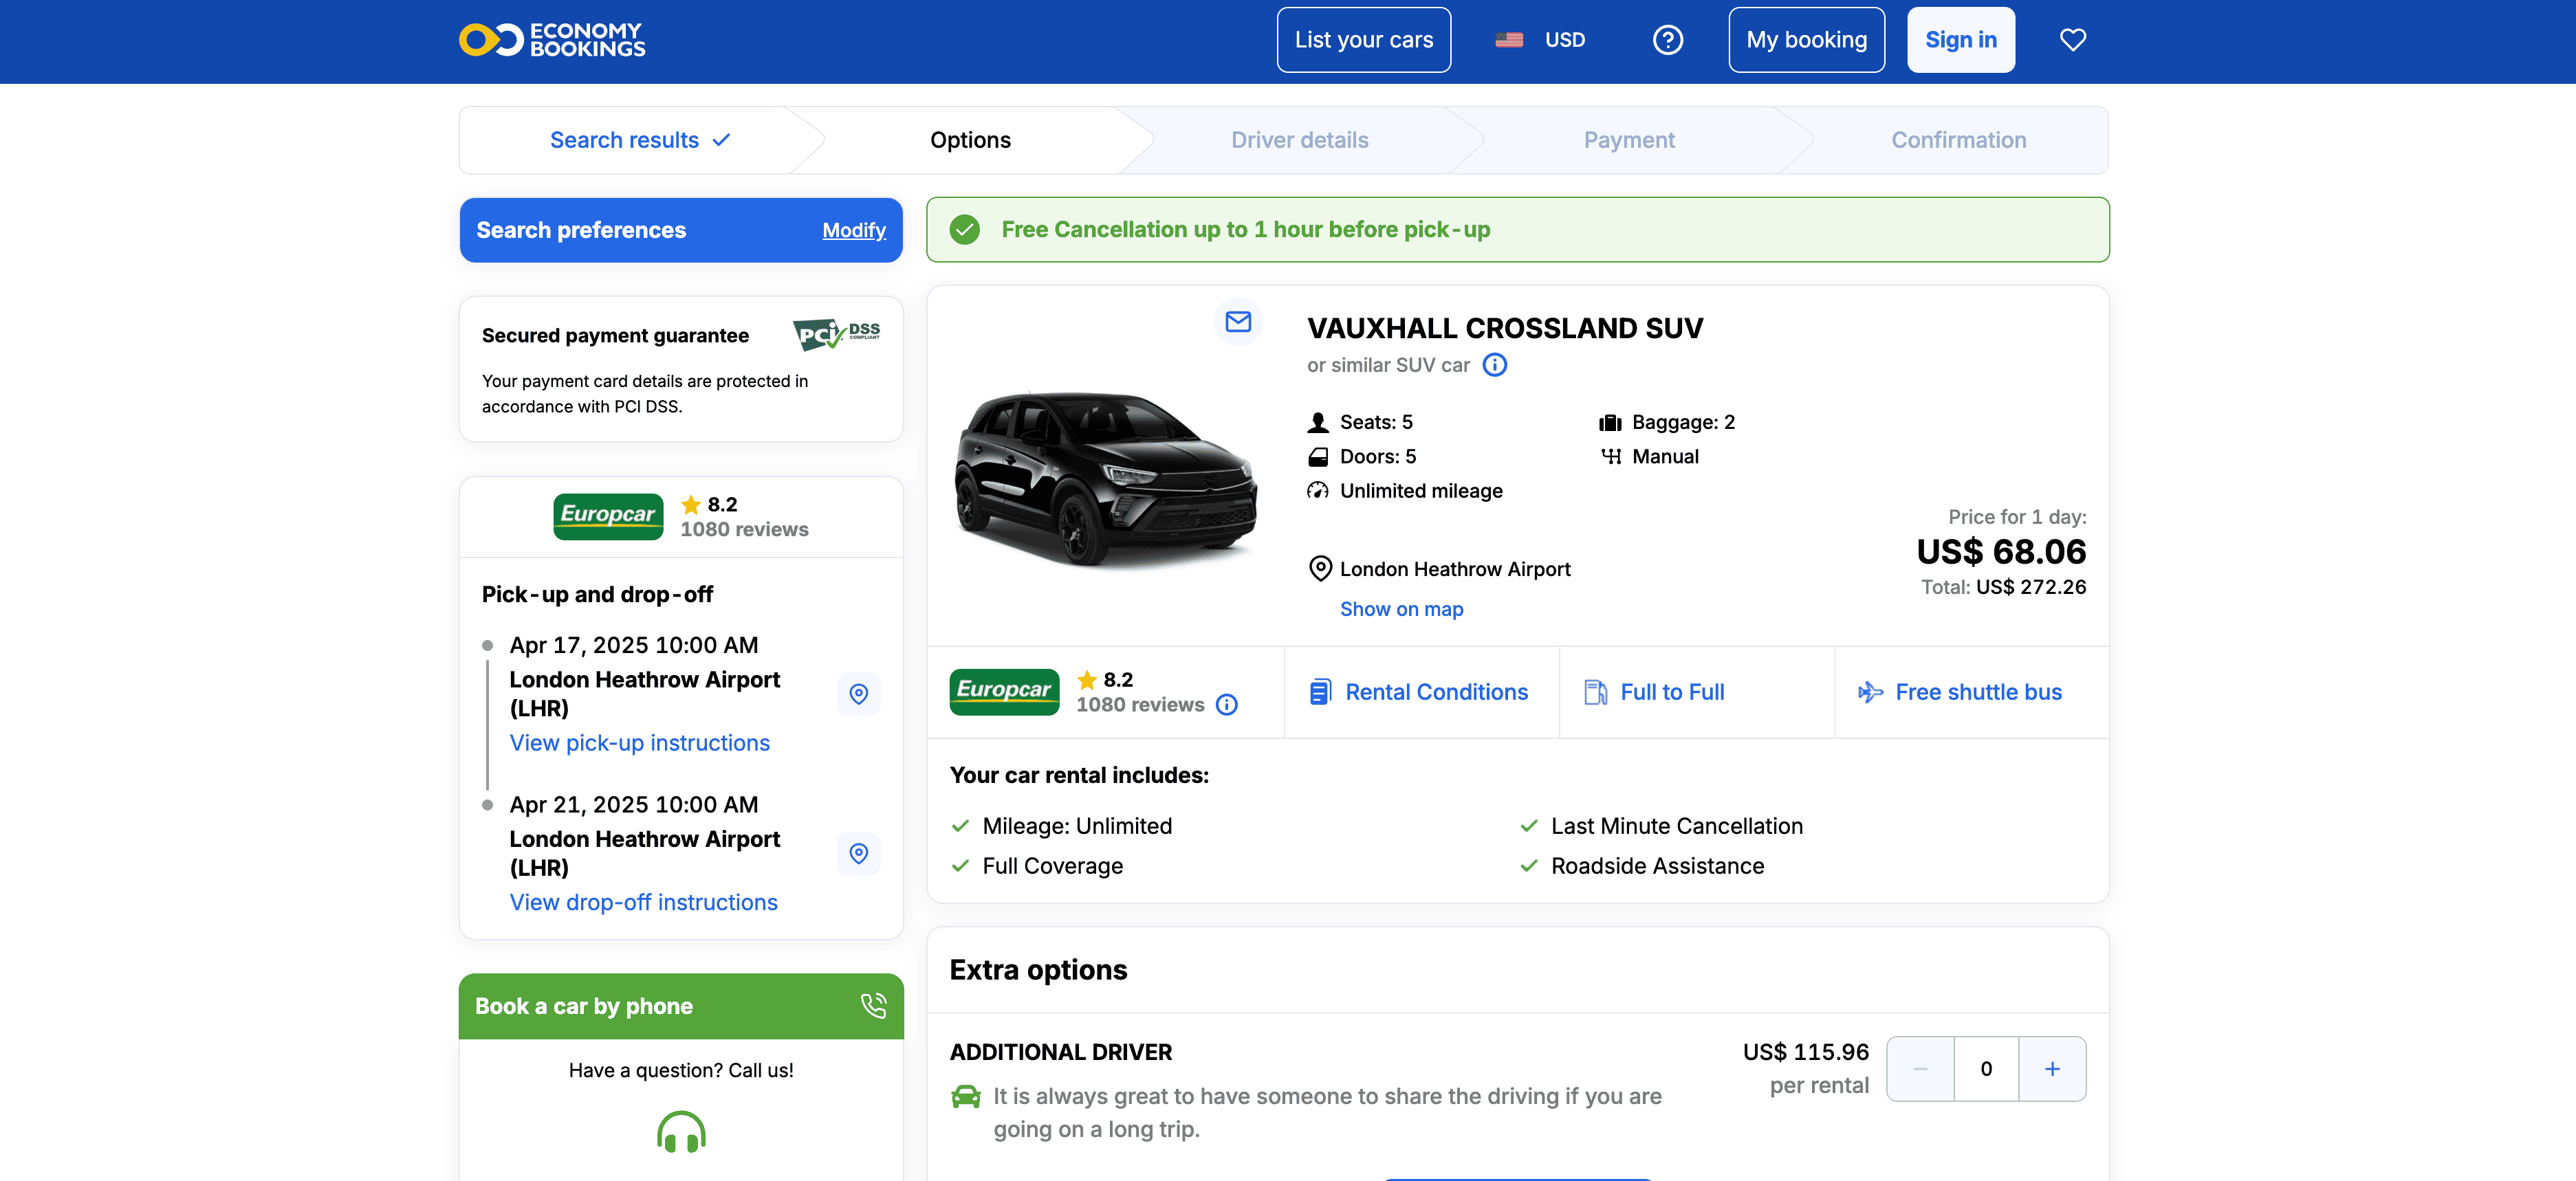
Task: Click the email envelope icon above the car
Action: [x=1238, y=321]
